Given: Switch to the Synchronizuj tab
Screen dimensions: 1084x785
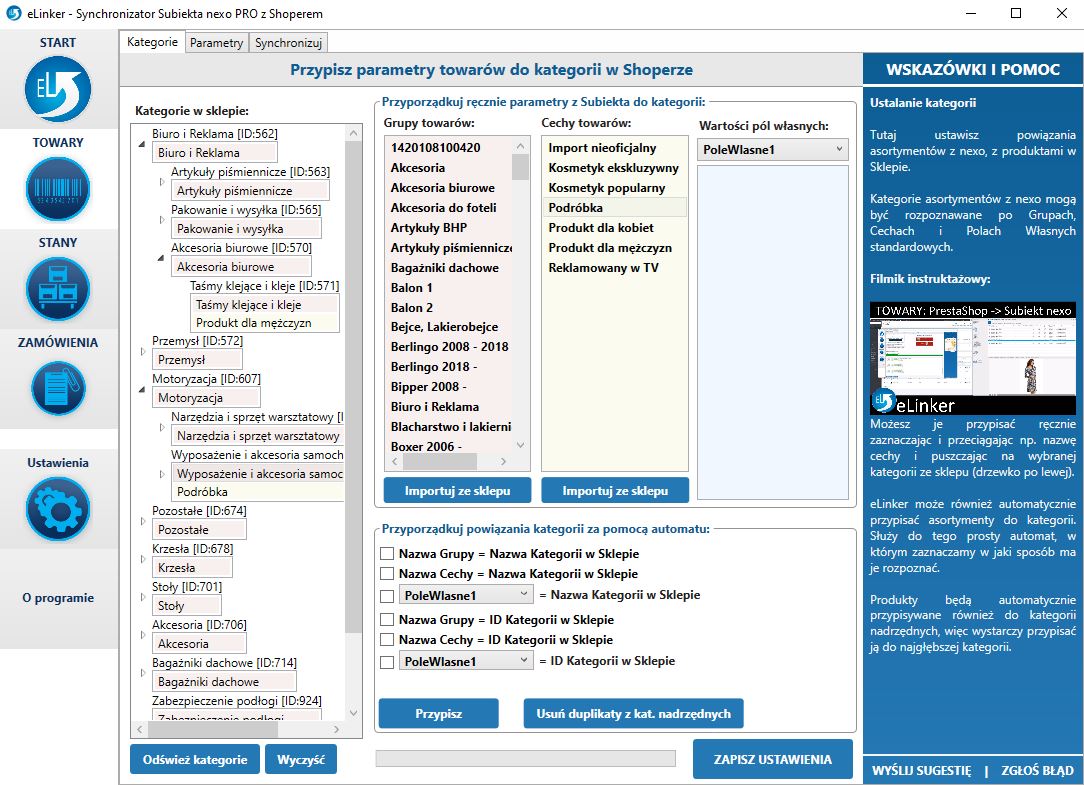Looking at the screenshot, I should 288,43.
